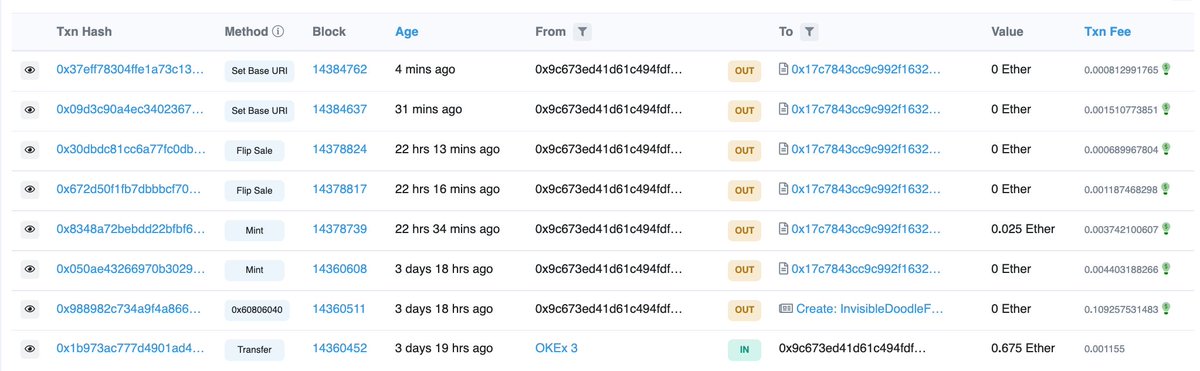Open transaction hash 0x37eff78304ffe1a73c13
The image size is (1200, 371).
coord(130,70)
